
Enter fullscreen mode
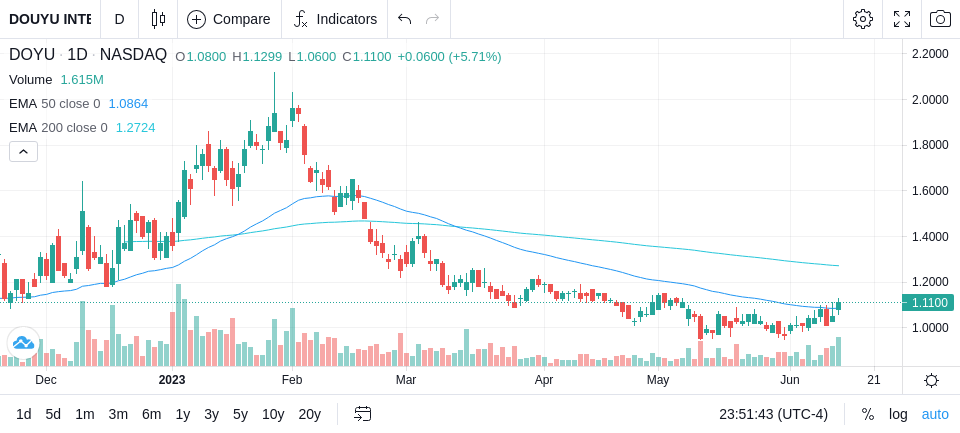point(901,19)
